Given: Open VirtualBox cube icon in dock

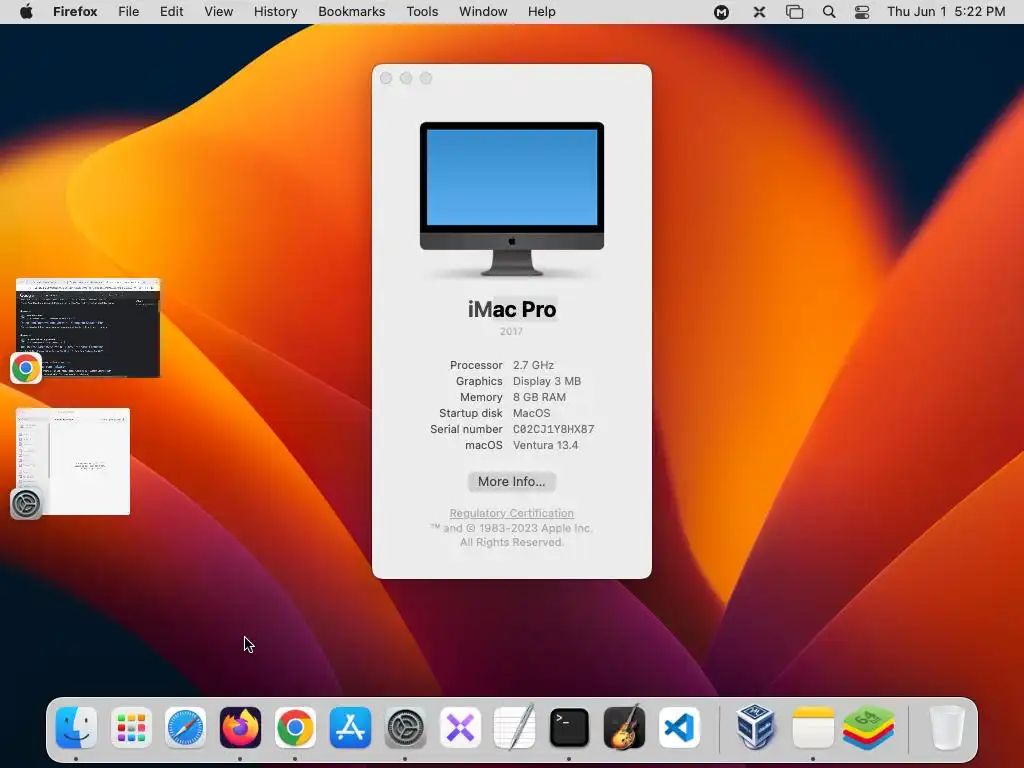Looking at the screenshot, I should click(756, 727).
